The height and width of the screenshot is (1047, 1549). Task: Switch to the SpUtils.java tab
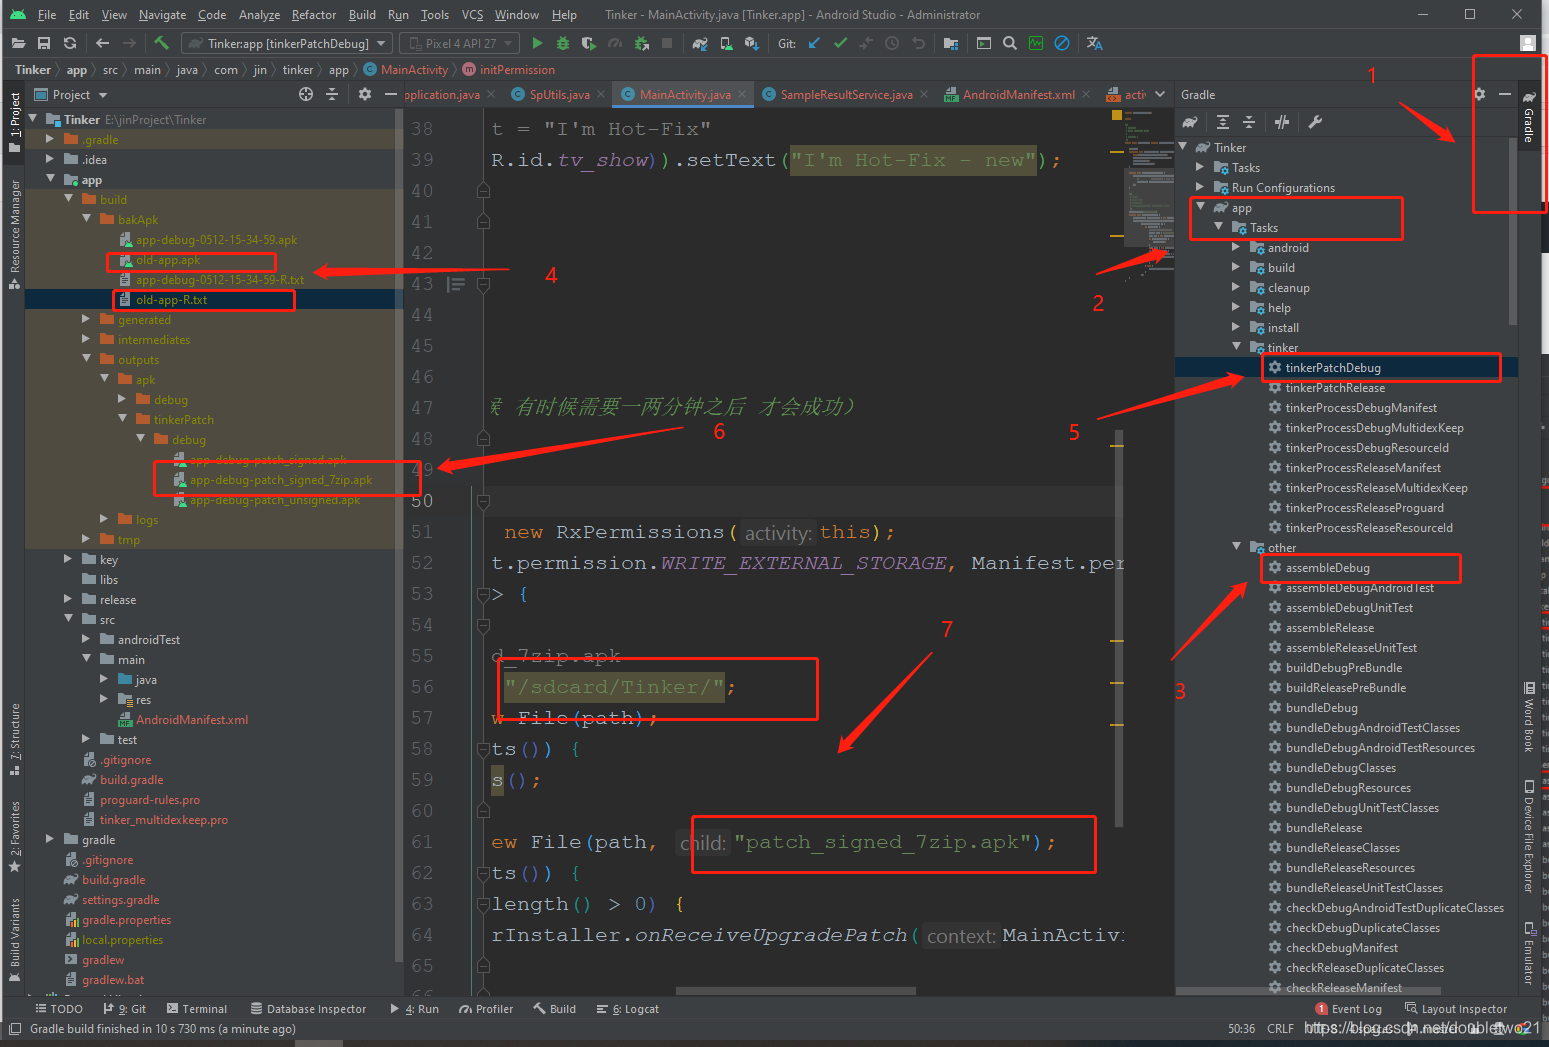point(559,94)
